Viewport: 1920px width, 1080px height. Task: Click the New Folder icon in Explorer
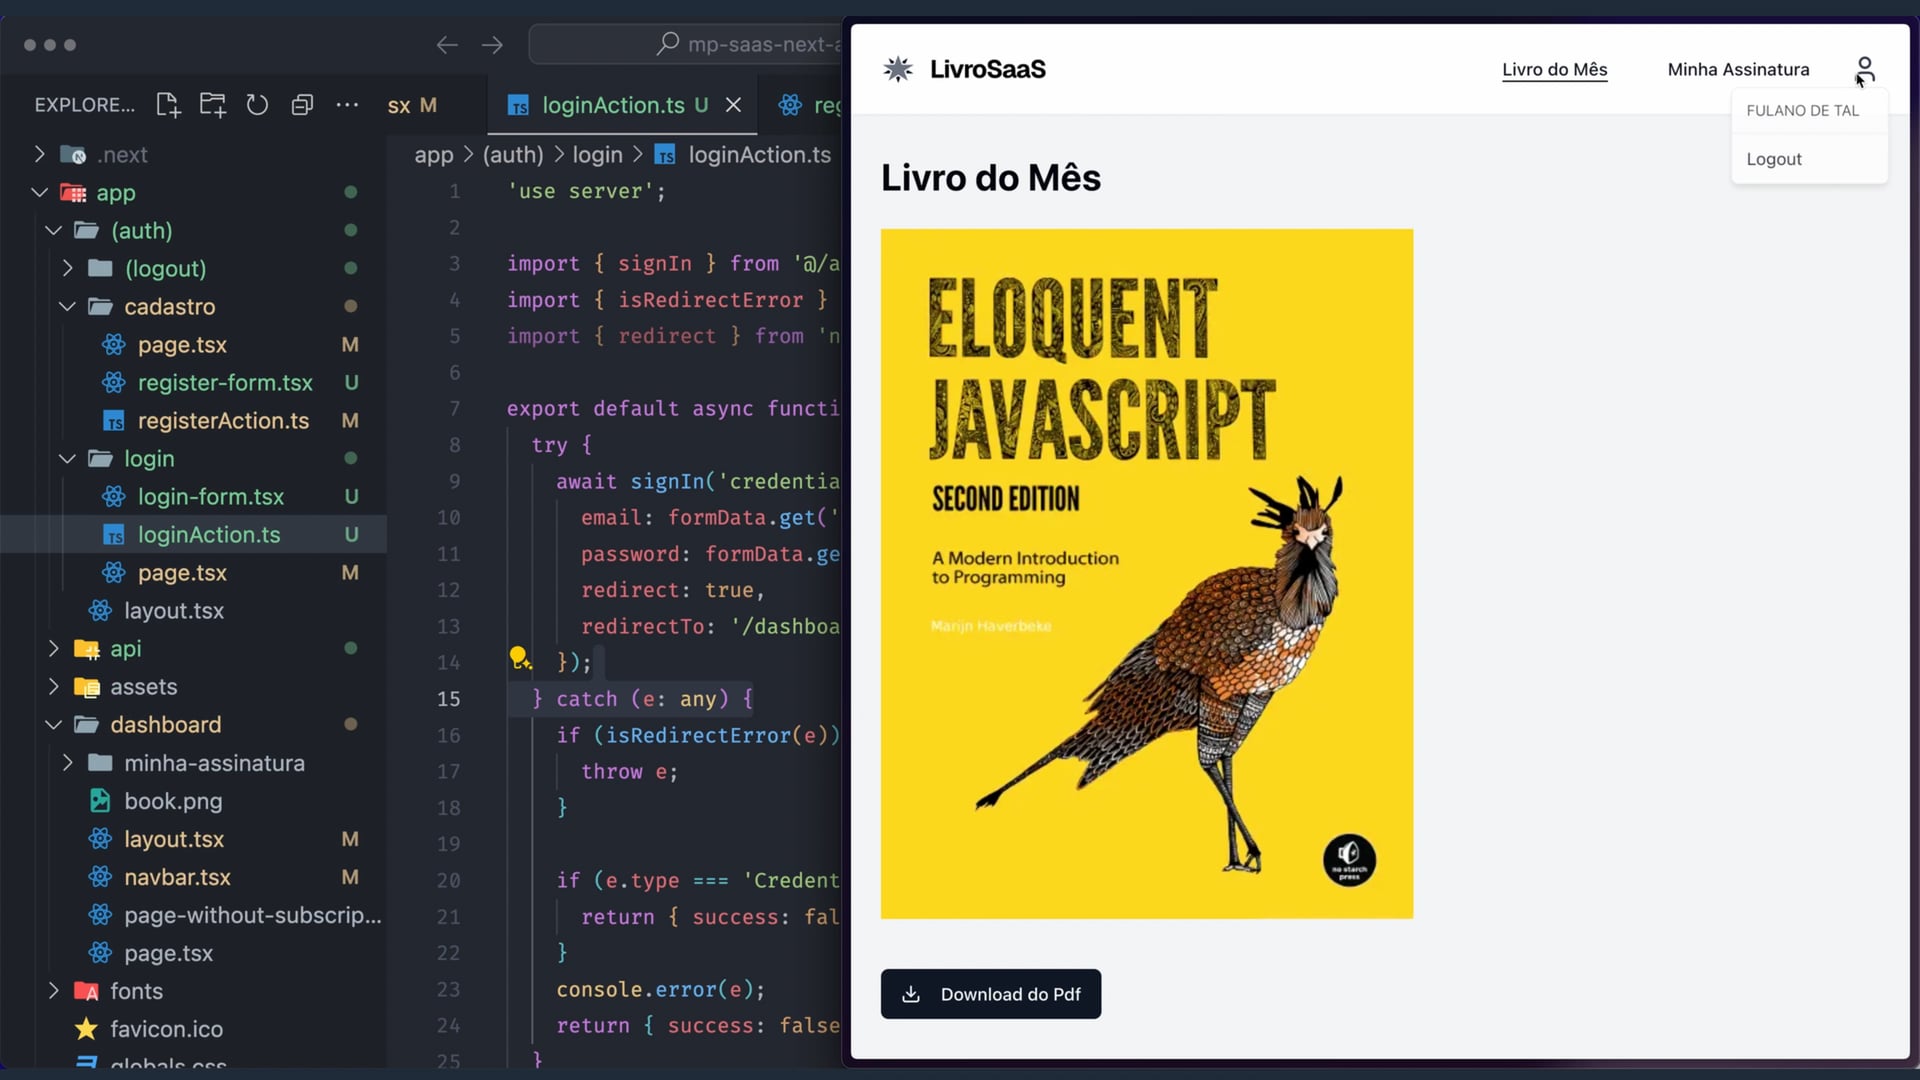(x=212, y=105)
